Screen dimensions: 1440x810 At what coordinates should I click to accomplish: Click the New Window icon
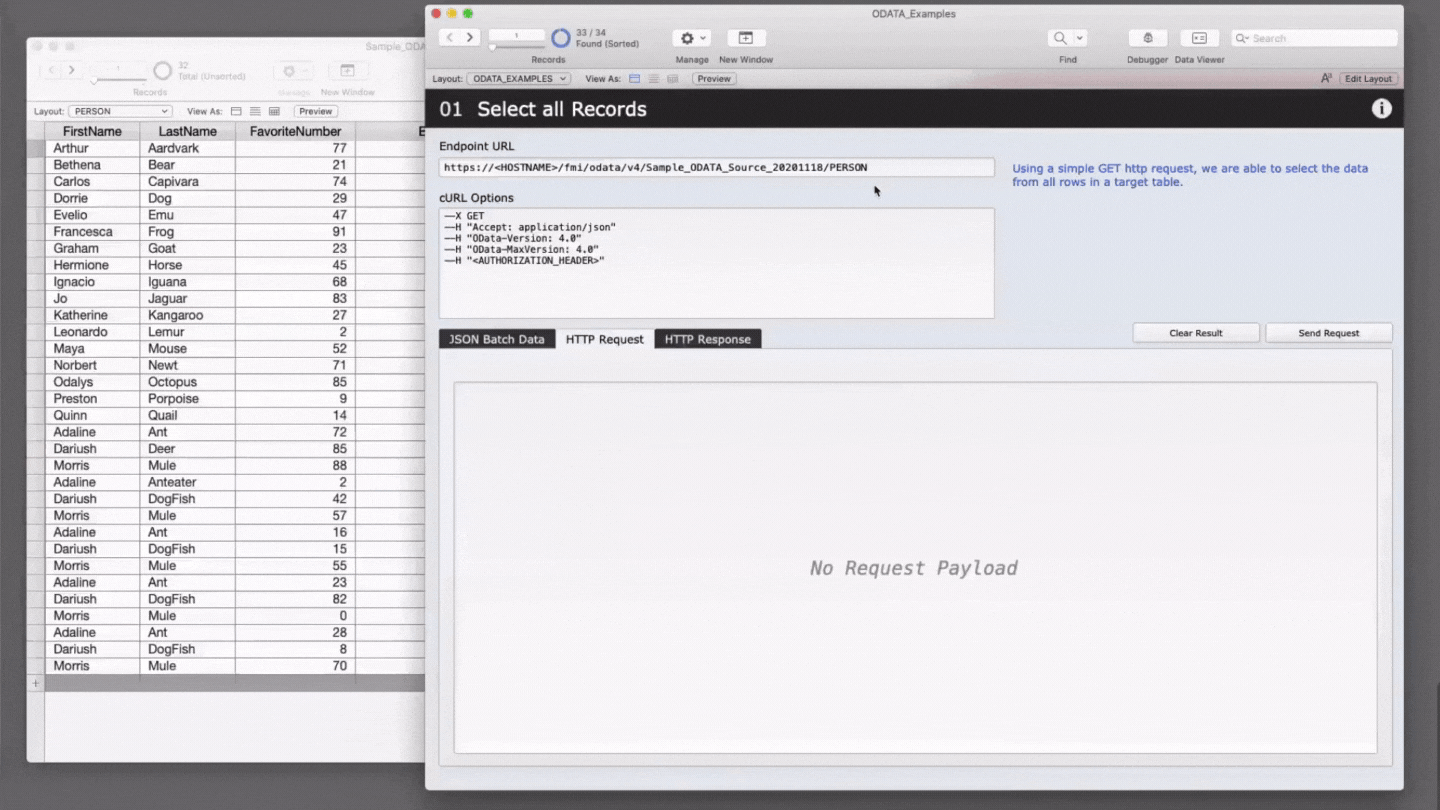coord(745,37)
